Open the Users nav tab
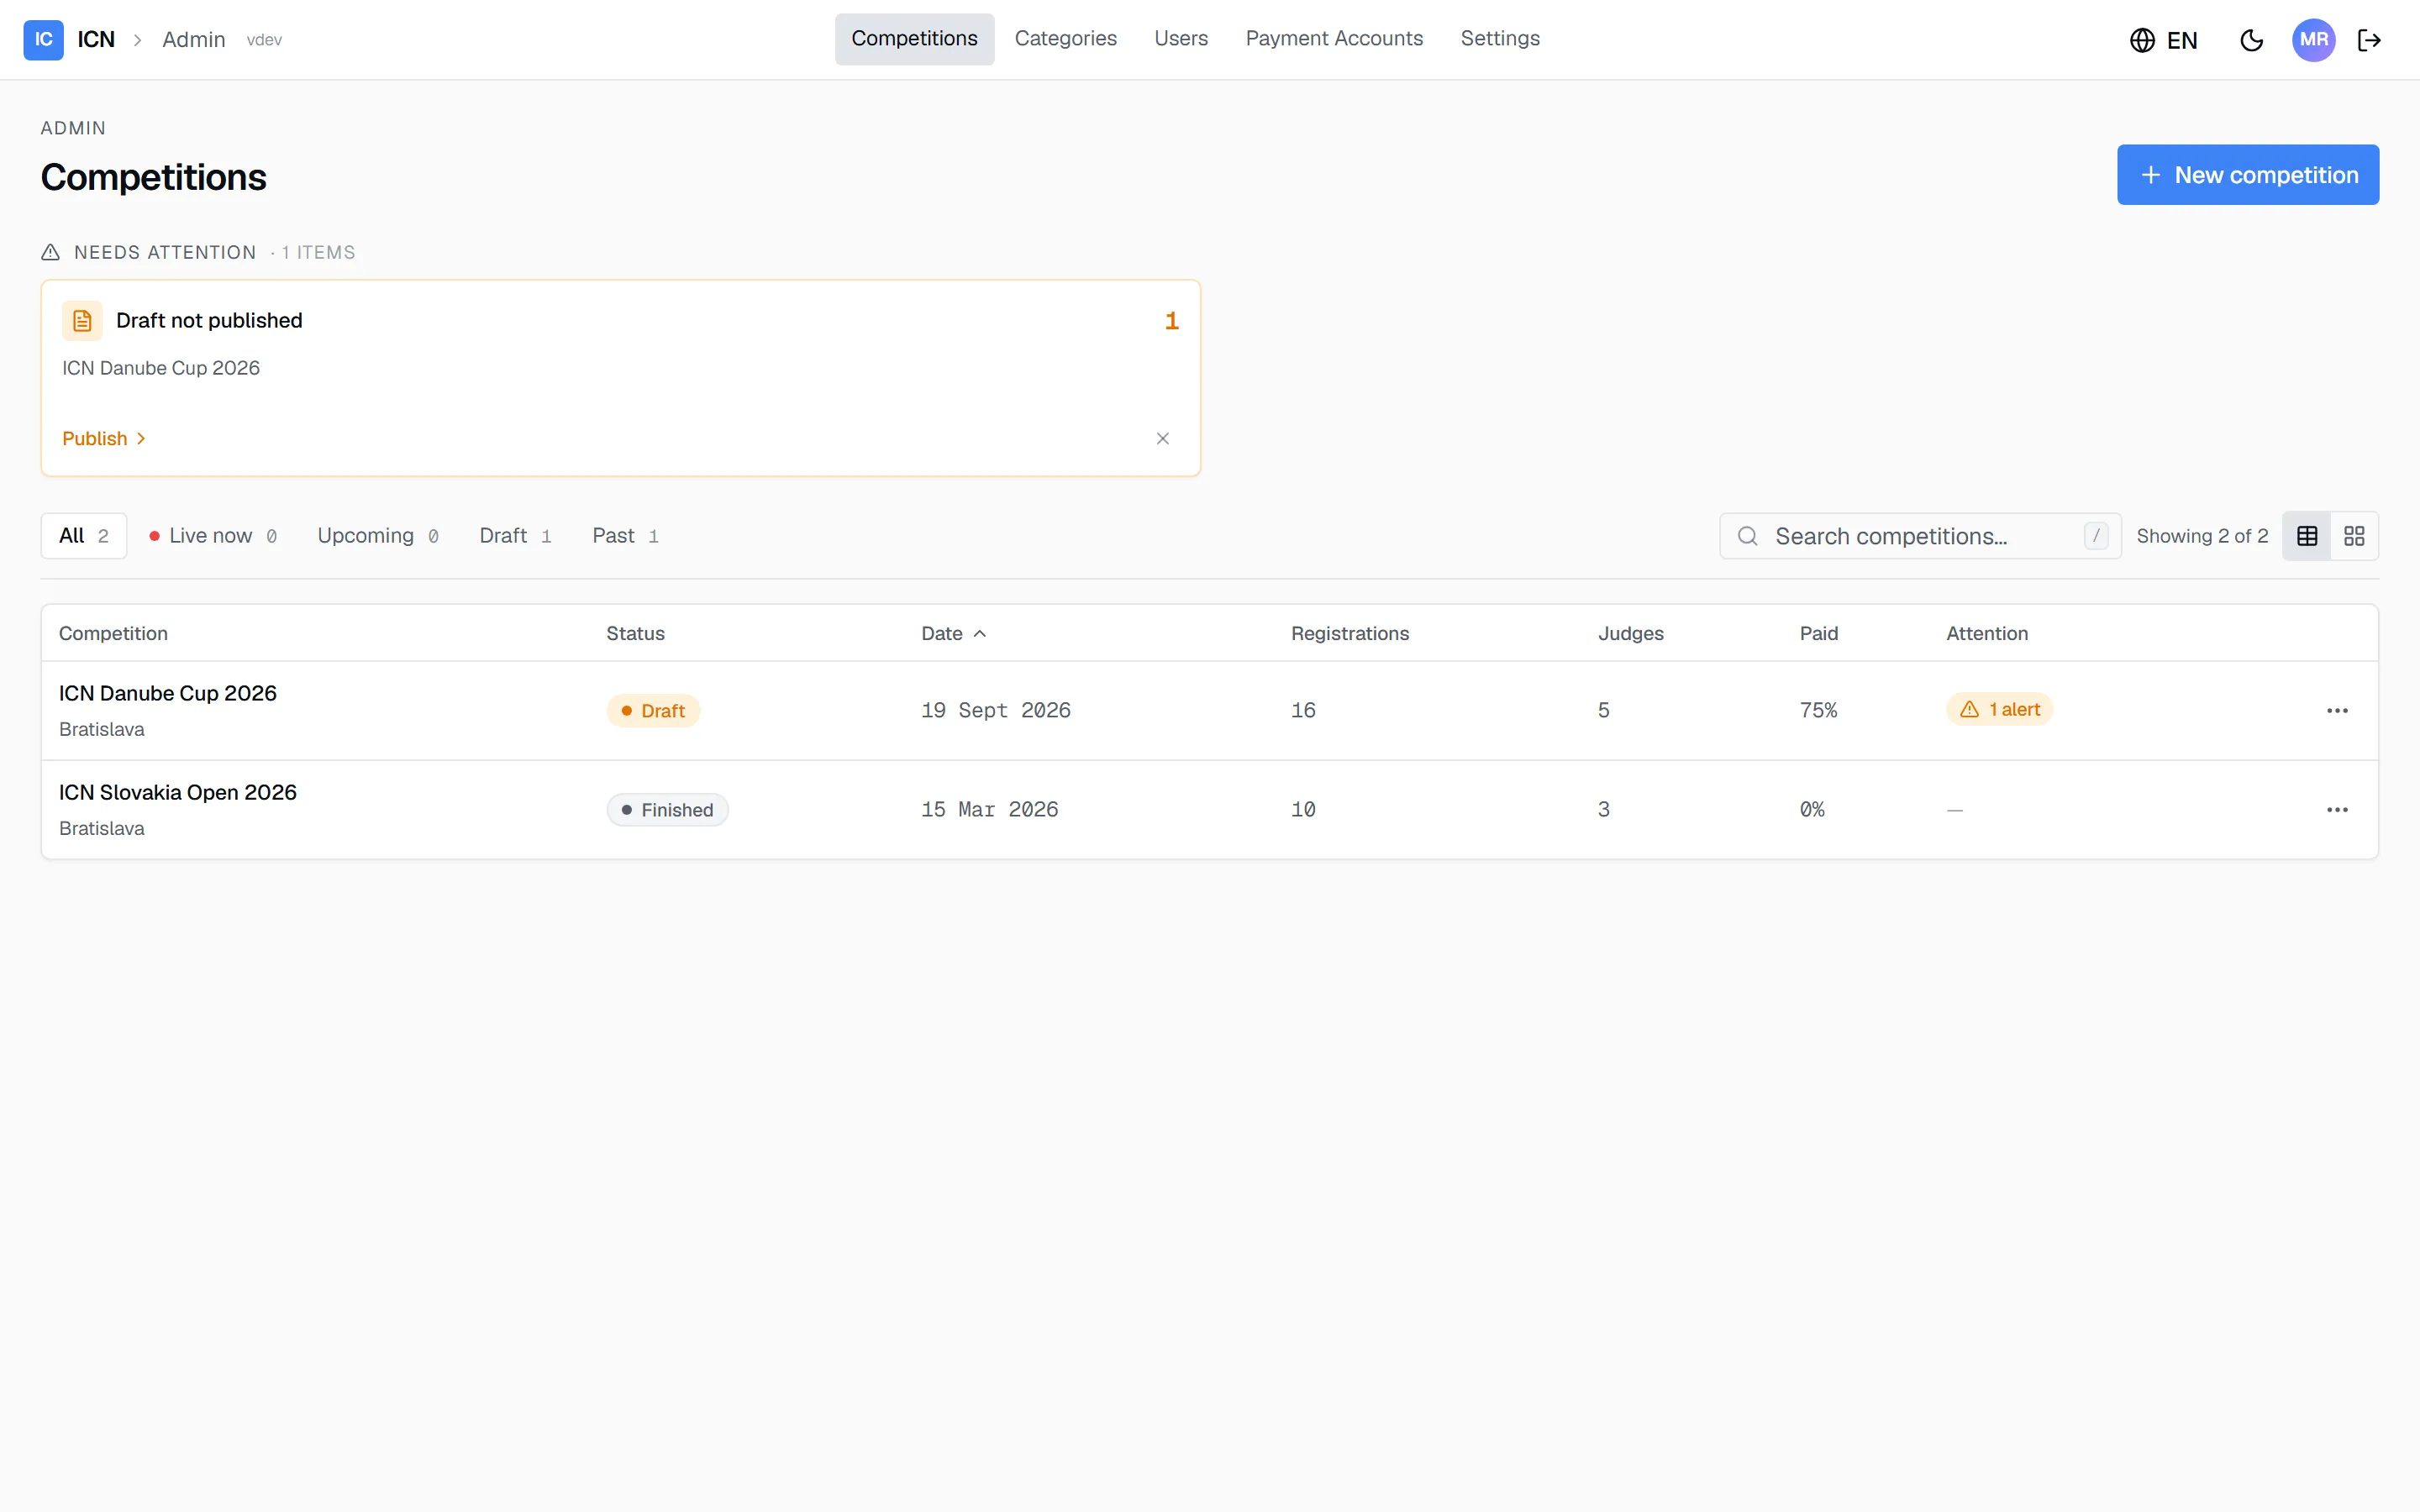 point(1181,39)
